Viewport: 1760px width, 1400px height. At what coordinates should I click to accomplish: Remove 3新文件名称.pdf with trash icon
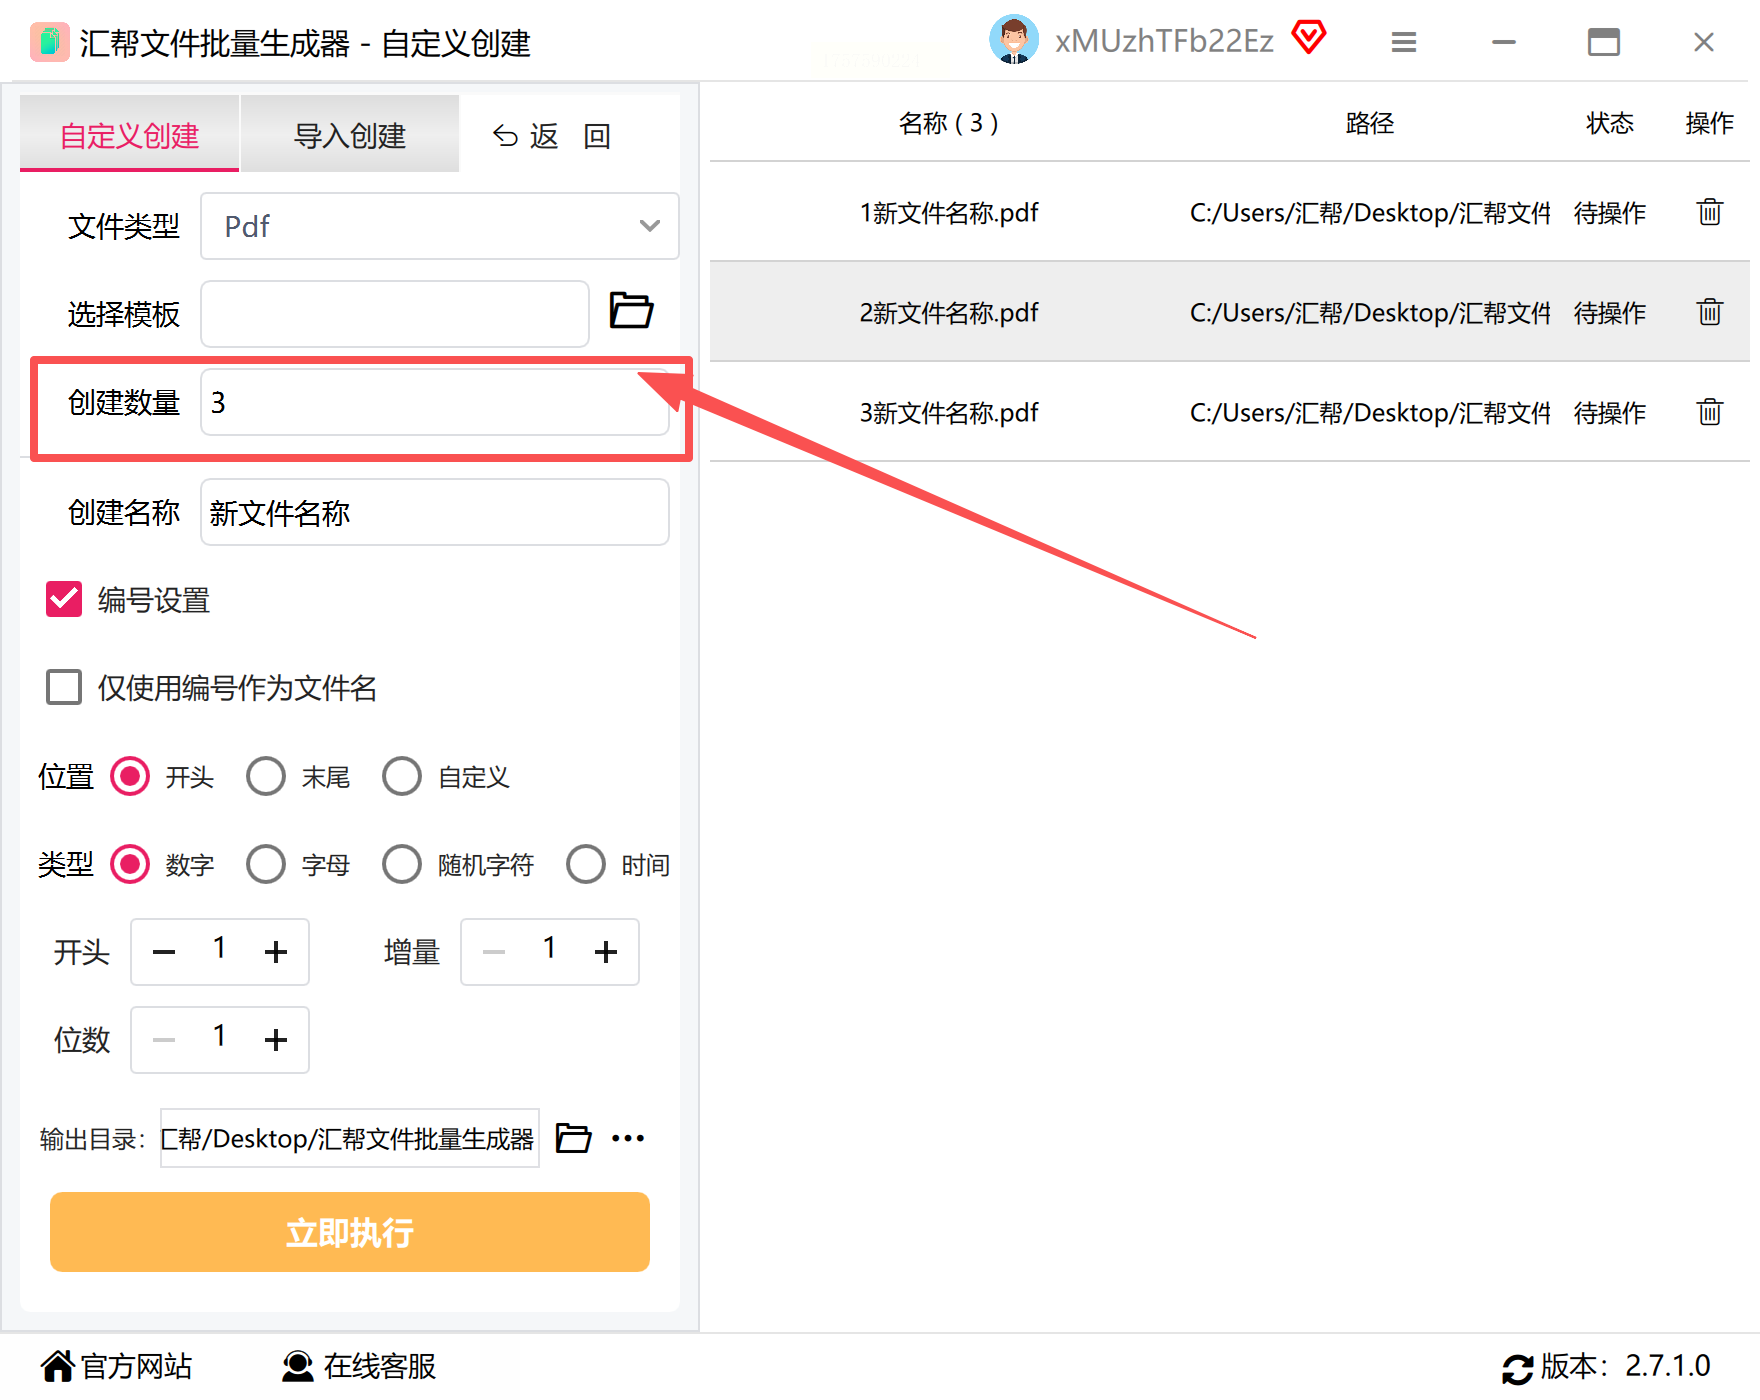[x=1709, y=412]
